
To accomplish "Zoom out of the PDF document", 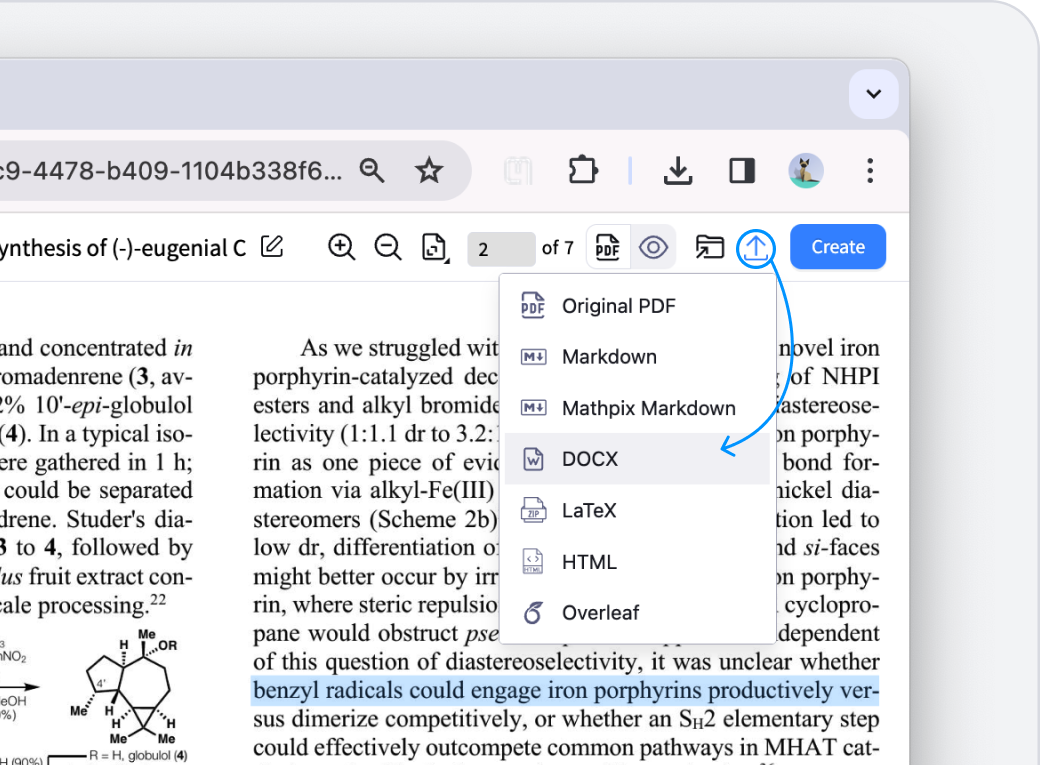I will [388, 247].
